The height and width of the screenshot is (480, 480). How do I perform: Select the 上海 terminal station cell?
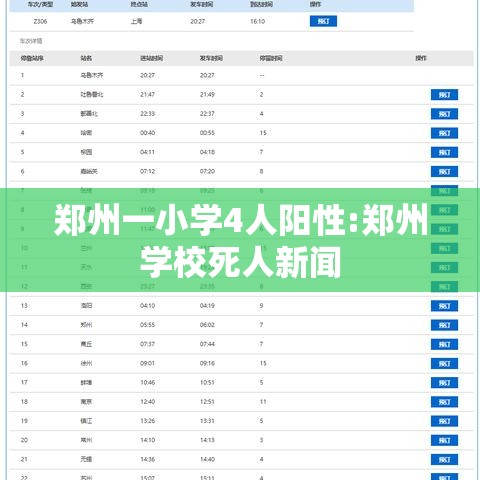[136, 21]
